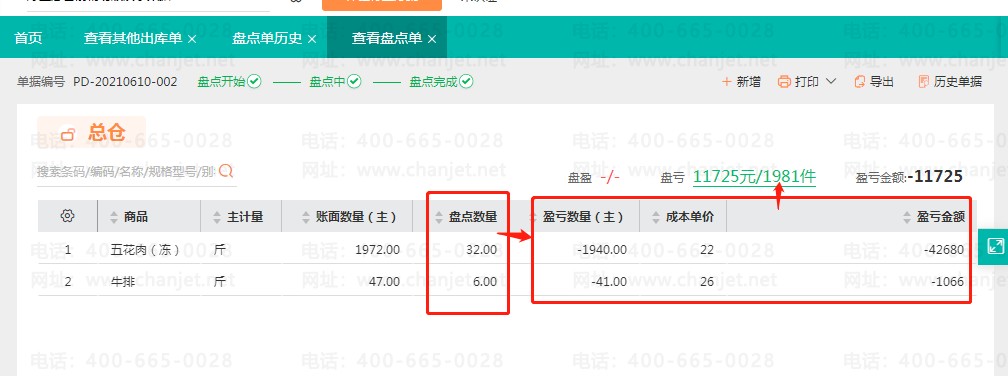Screen dimensions: 1008x376
Task: Sort by the 主计量 column header
Action: (245, 217)
